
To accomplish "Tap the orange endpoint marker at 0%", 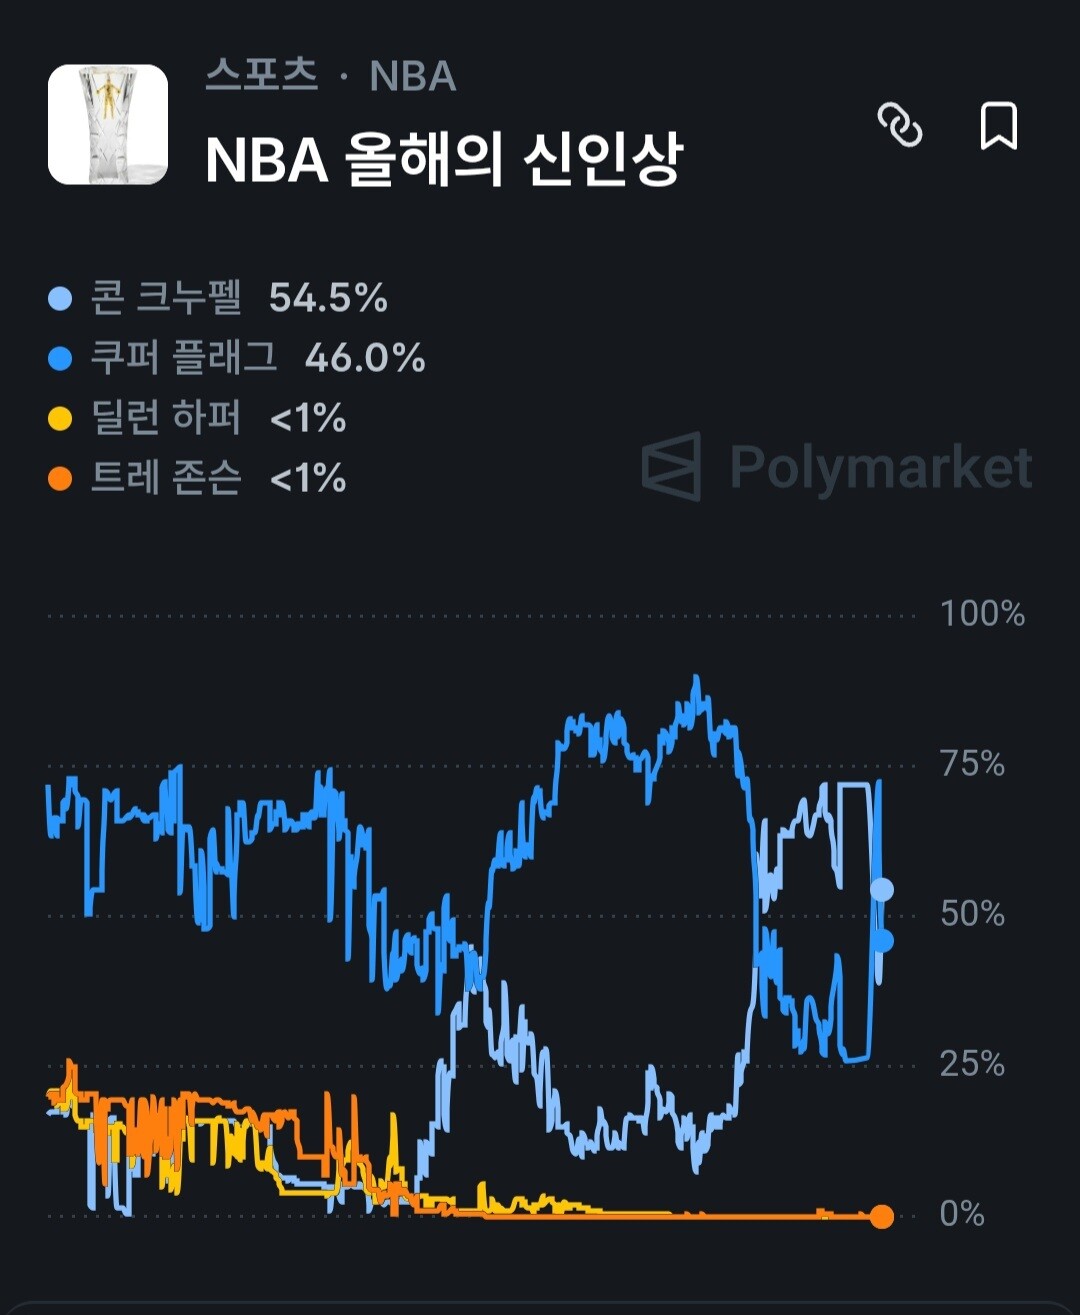I will (x=881, y=1216).
